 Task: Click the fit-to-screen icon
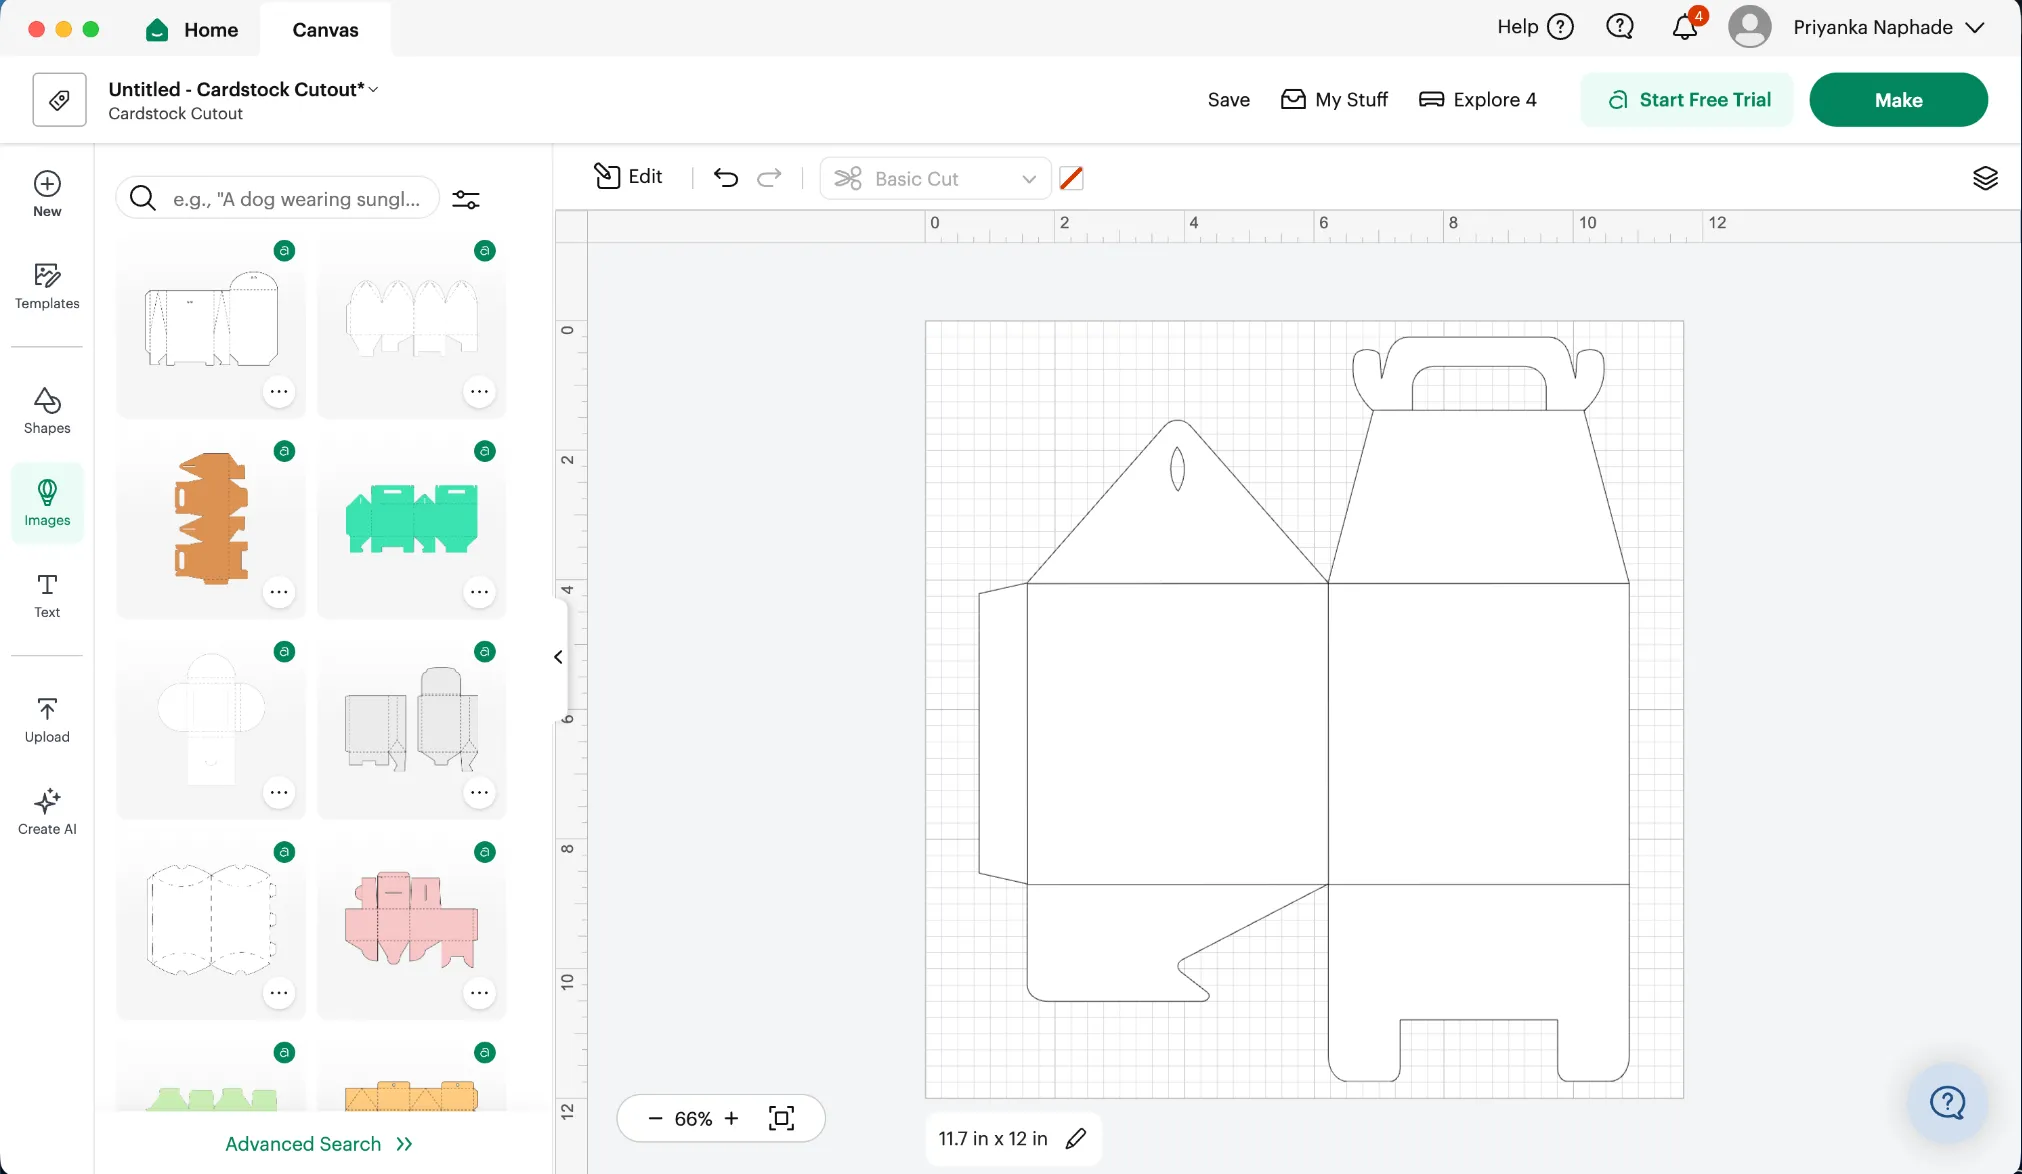tap(781, 1118)
